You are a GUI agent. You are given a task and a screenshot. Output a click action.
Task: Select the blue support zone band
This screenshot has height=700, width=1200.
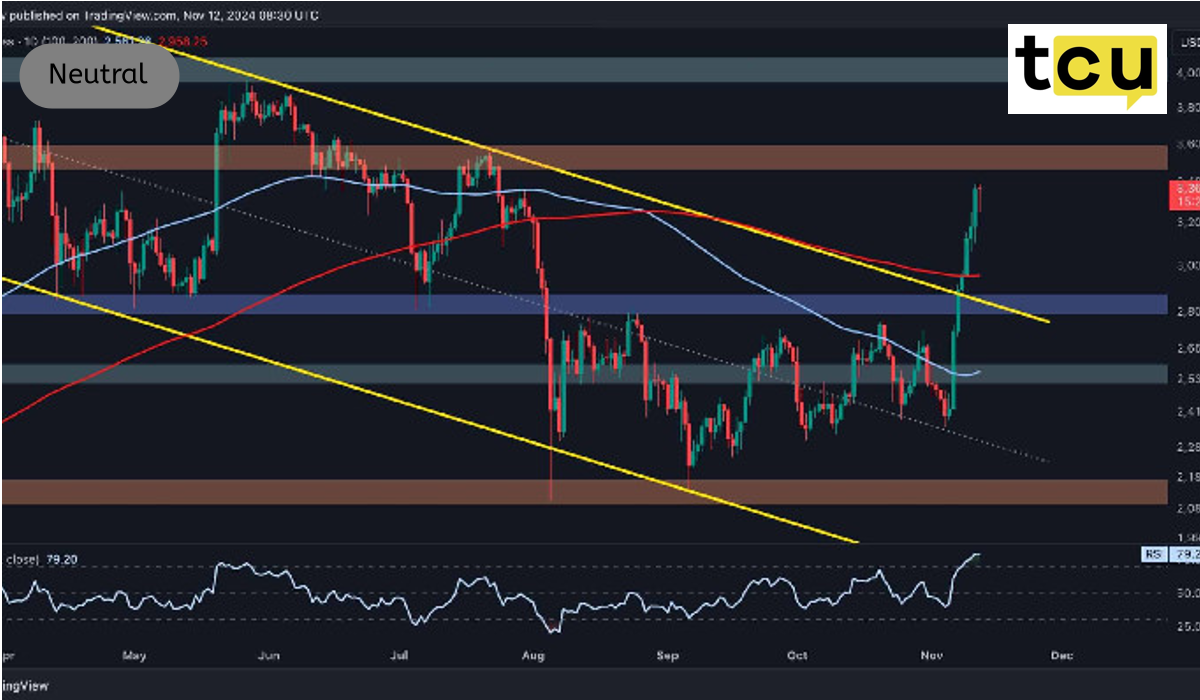pos(600,304)
